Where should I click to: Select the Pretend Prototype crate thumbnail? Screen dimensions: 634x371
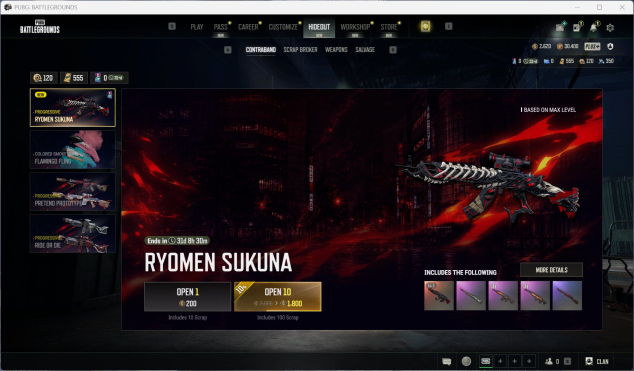click(x=73, y=192)
